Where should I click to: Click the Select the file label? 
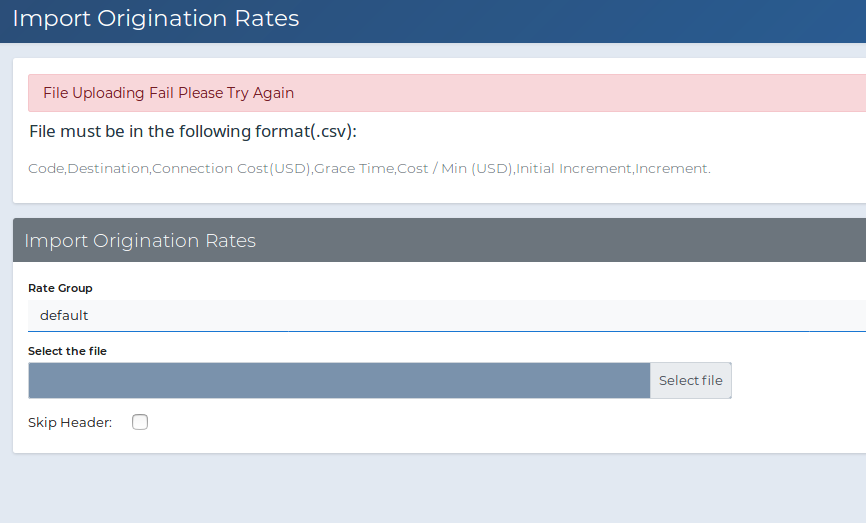pyautogui.click(x=67, y=351)
